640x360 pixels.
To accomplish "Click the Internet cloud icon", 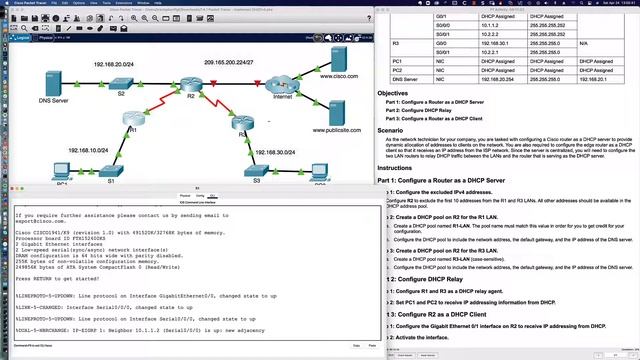I will (282, 85).
